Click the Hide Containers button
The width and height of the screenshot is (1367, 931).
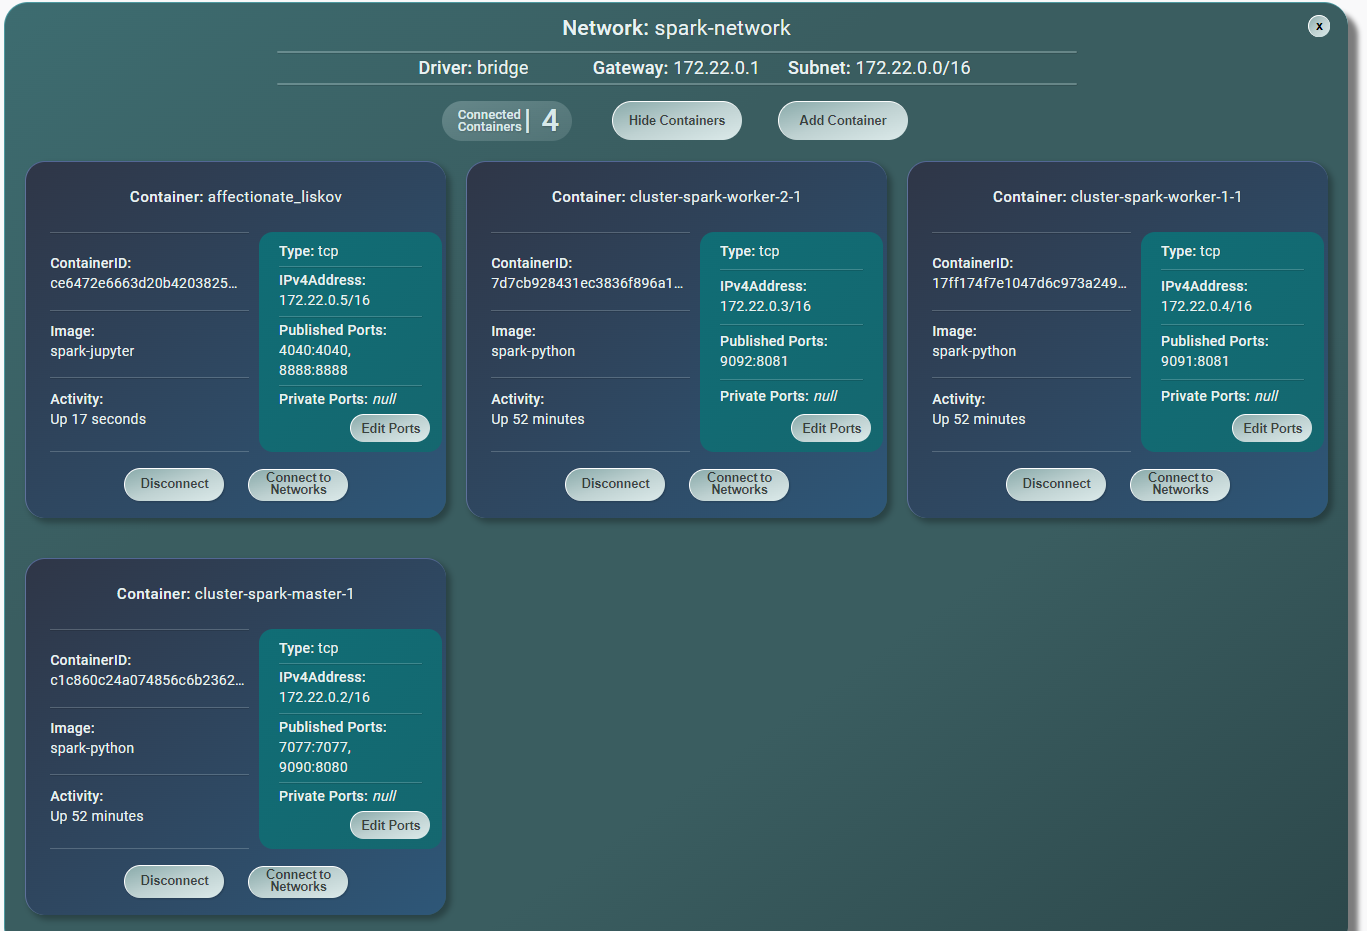tap(676, 121)
